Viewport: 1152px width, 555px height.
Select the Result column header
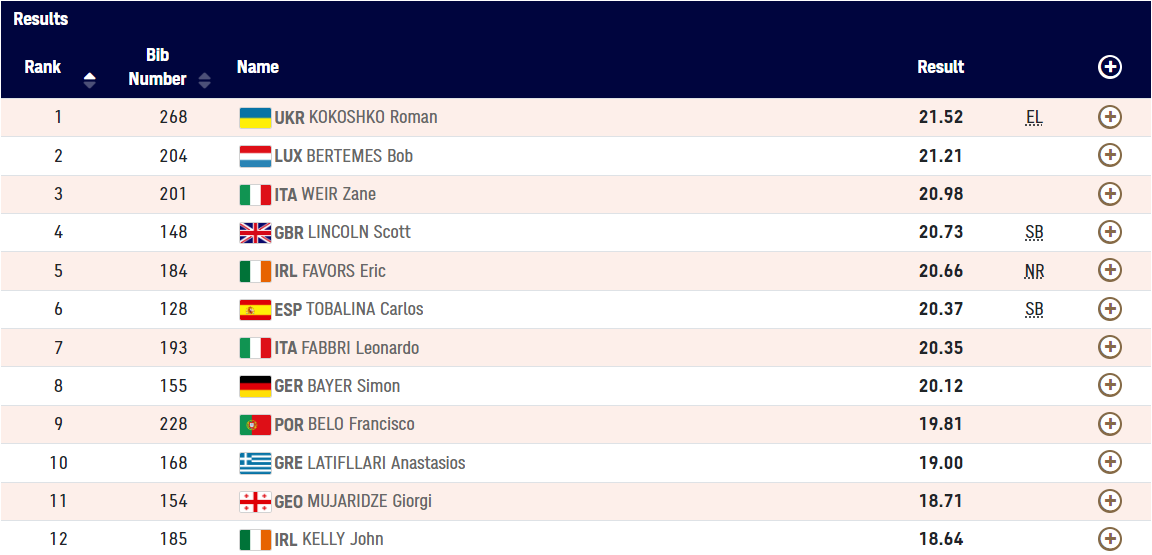tap(940, 67)
